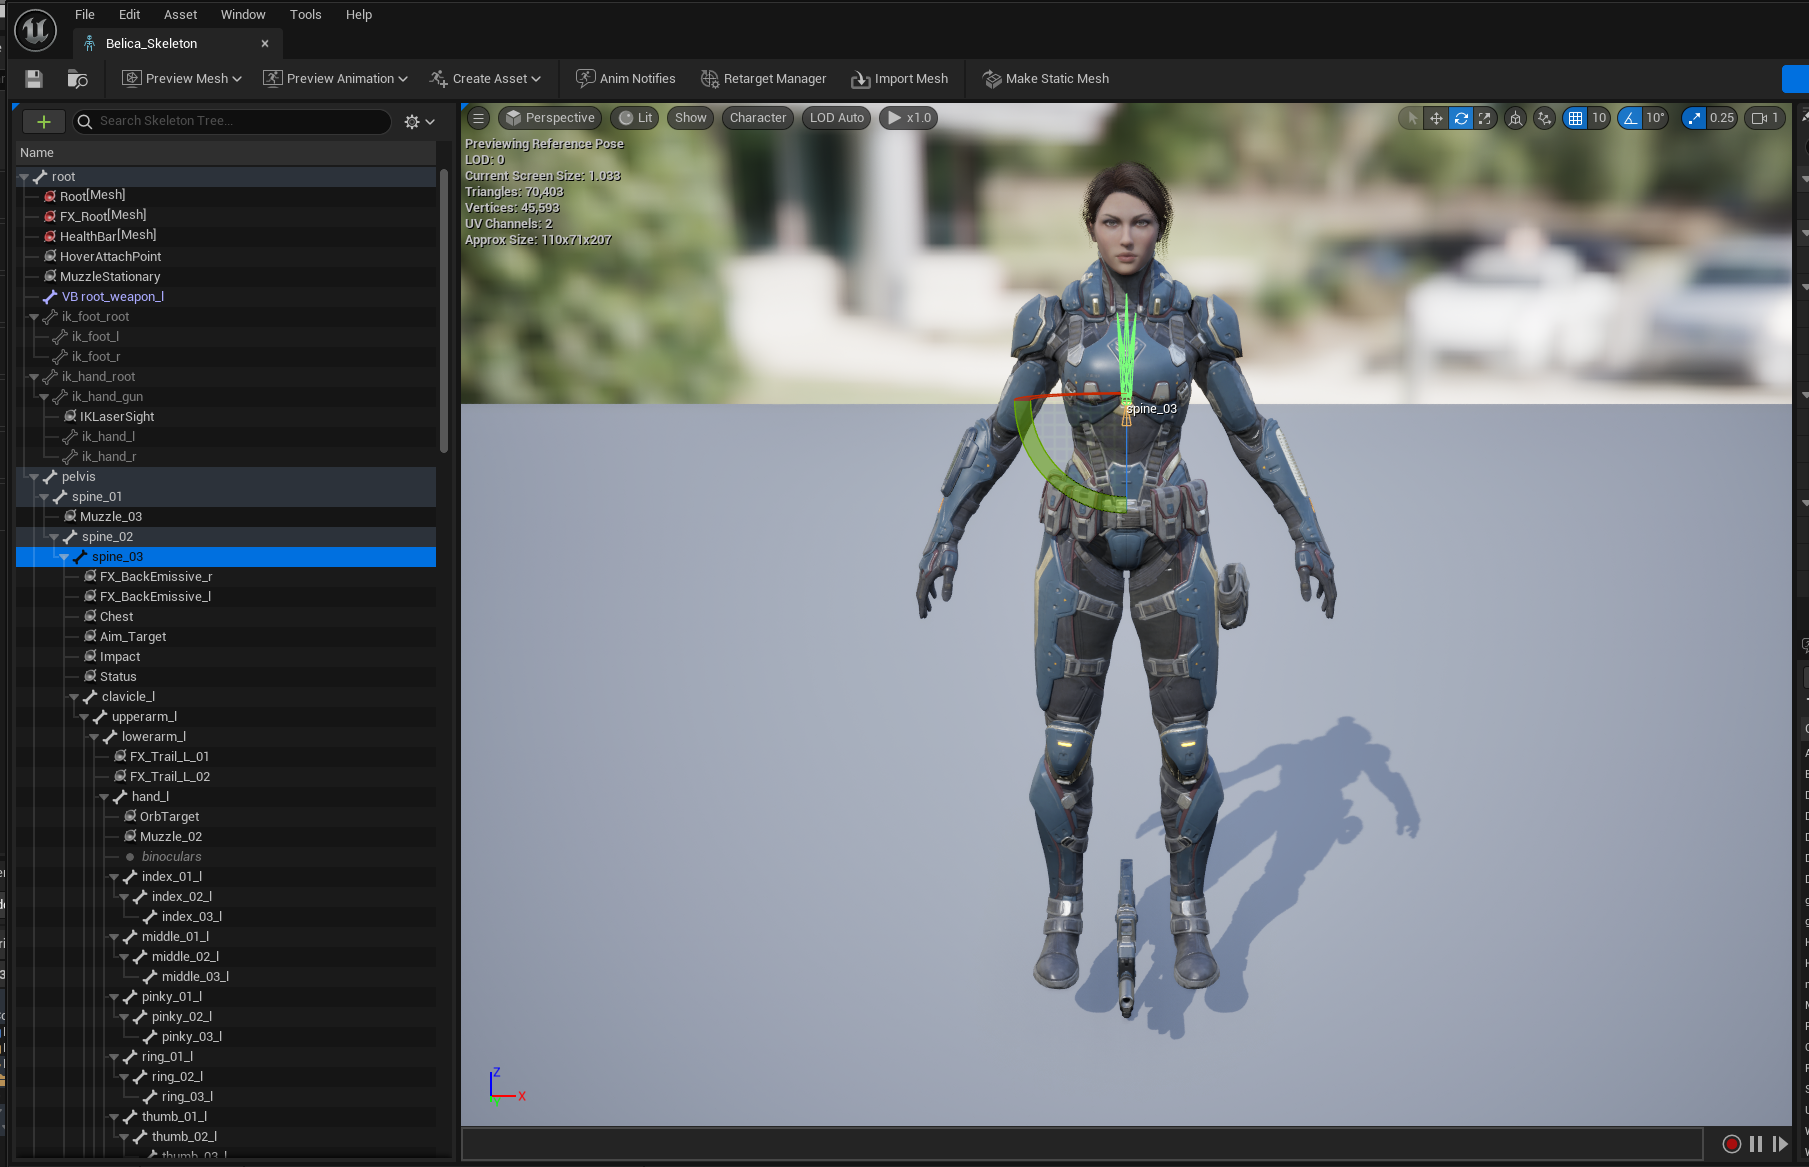This screenshot has height=1167, width=1809.
Task: Change playback speed x1.0
Action: coord(909,118)
